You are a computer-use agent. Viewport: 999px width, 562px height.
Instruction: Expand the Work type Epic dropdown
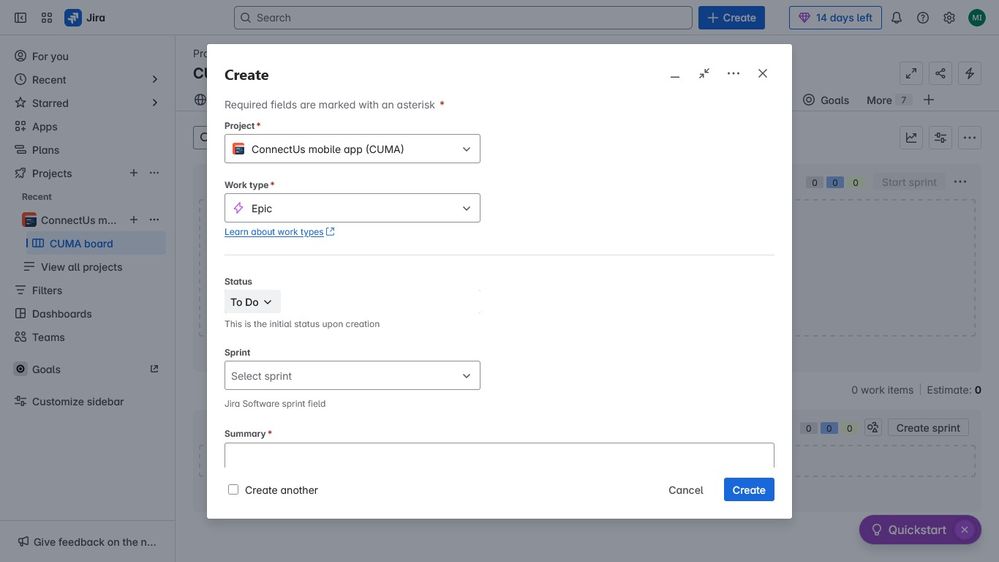[x=352, y=208]
